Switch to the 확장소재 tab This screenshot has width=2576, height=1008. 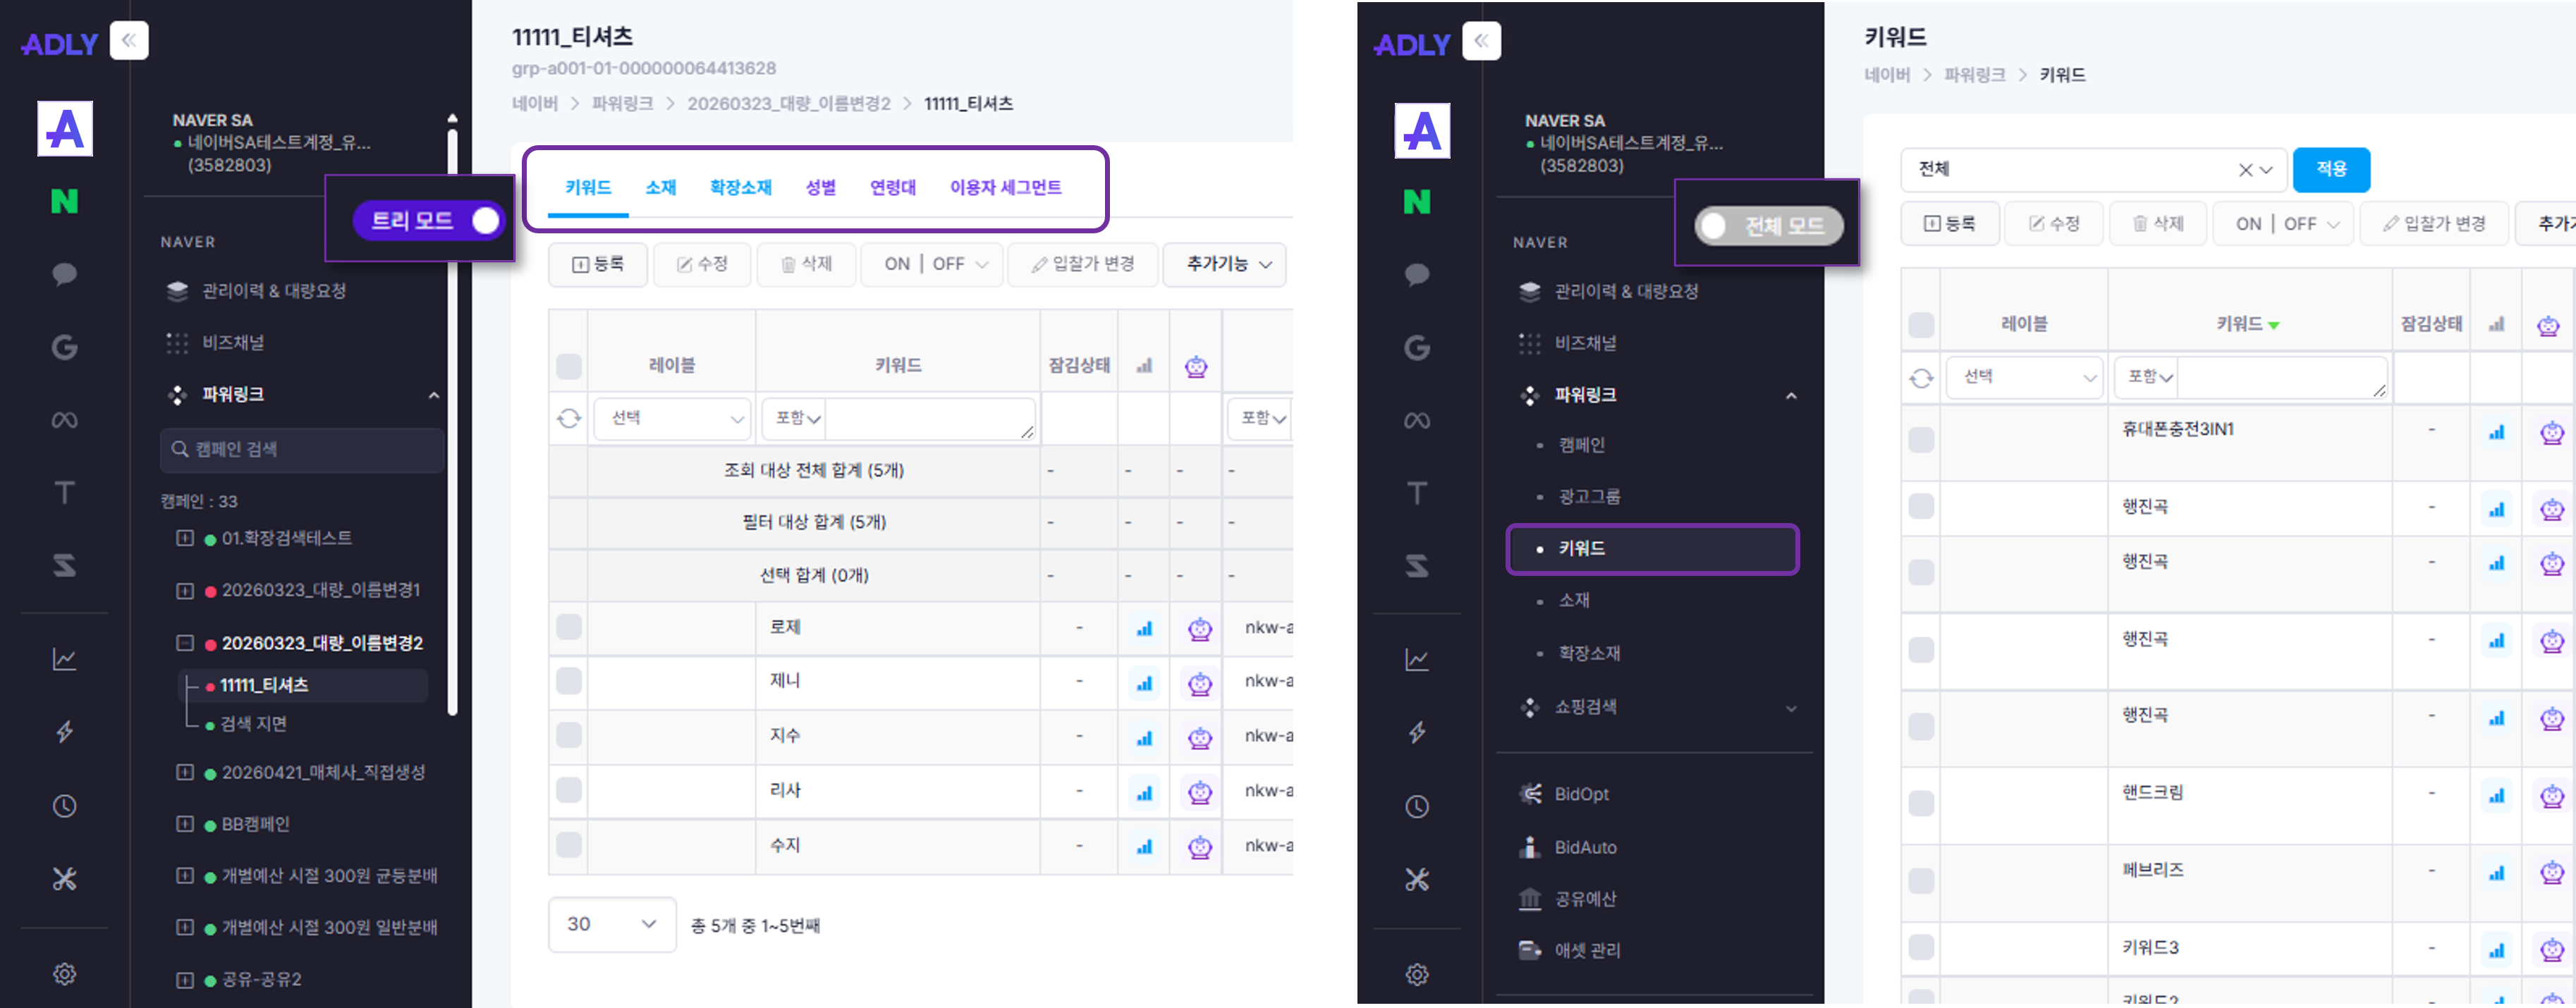tap(740, 187)
